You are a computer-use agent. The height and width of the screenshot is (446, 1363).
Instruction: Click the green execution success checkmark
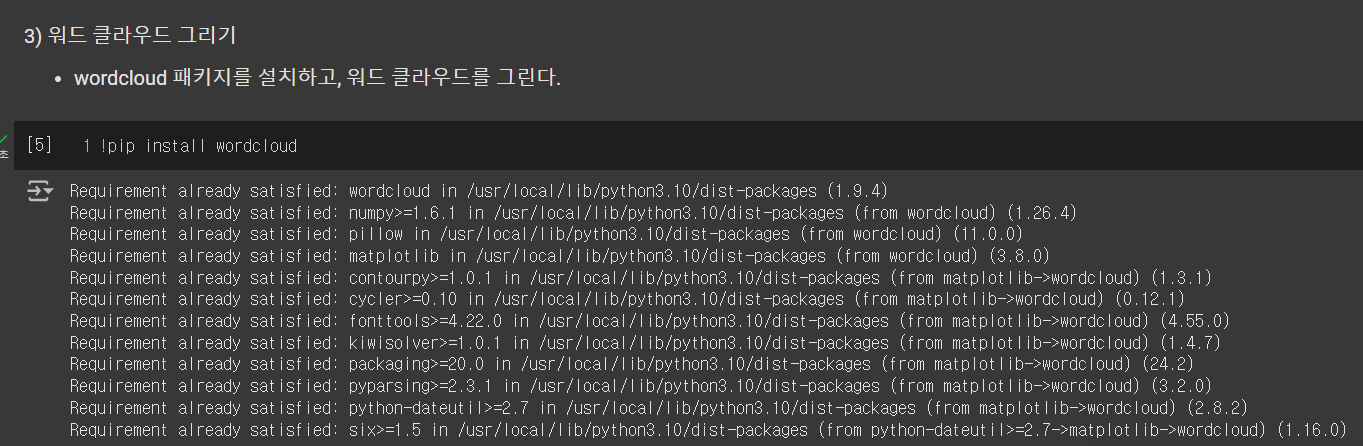(x=4, y=140)
